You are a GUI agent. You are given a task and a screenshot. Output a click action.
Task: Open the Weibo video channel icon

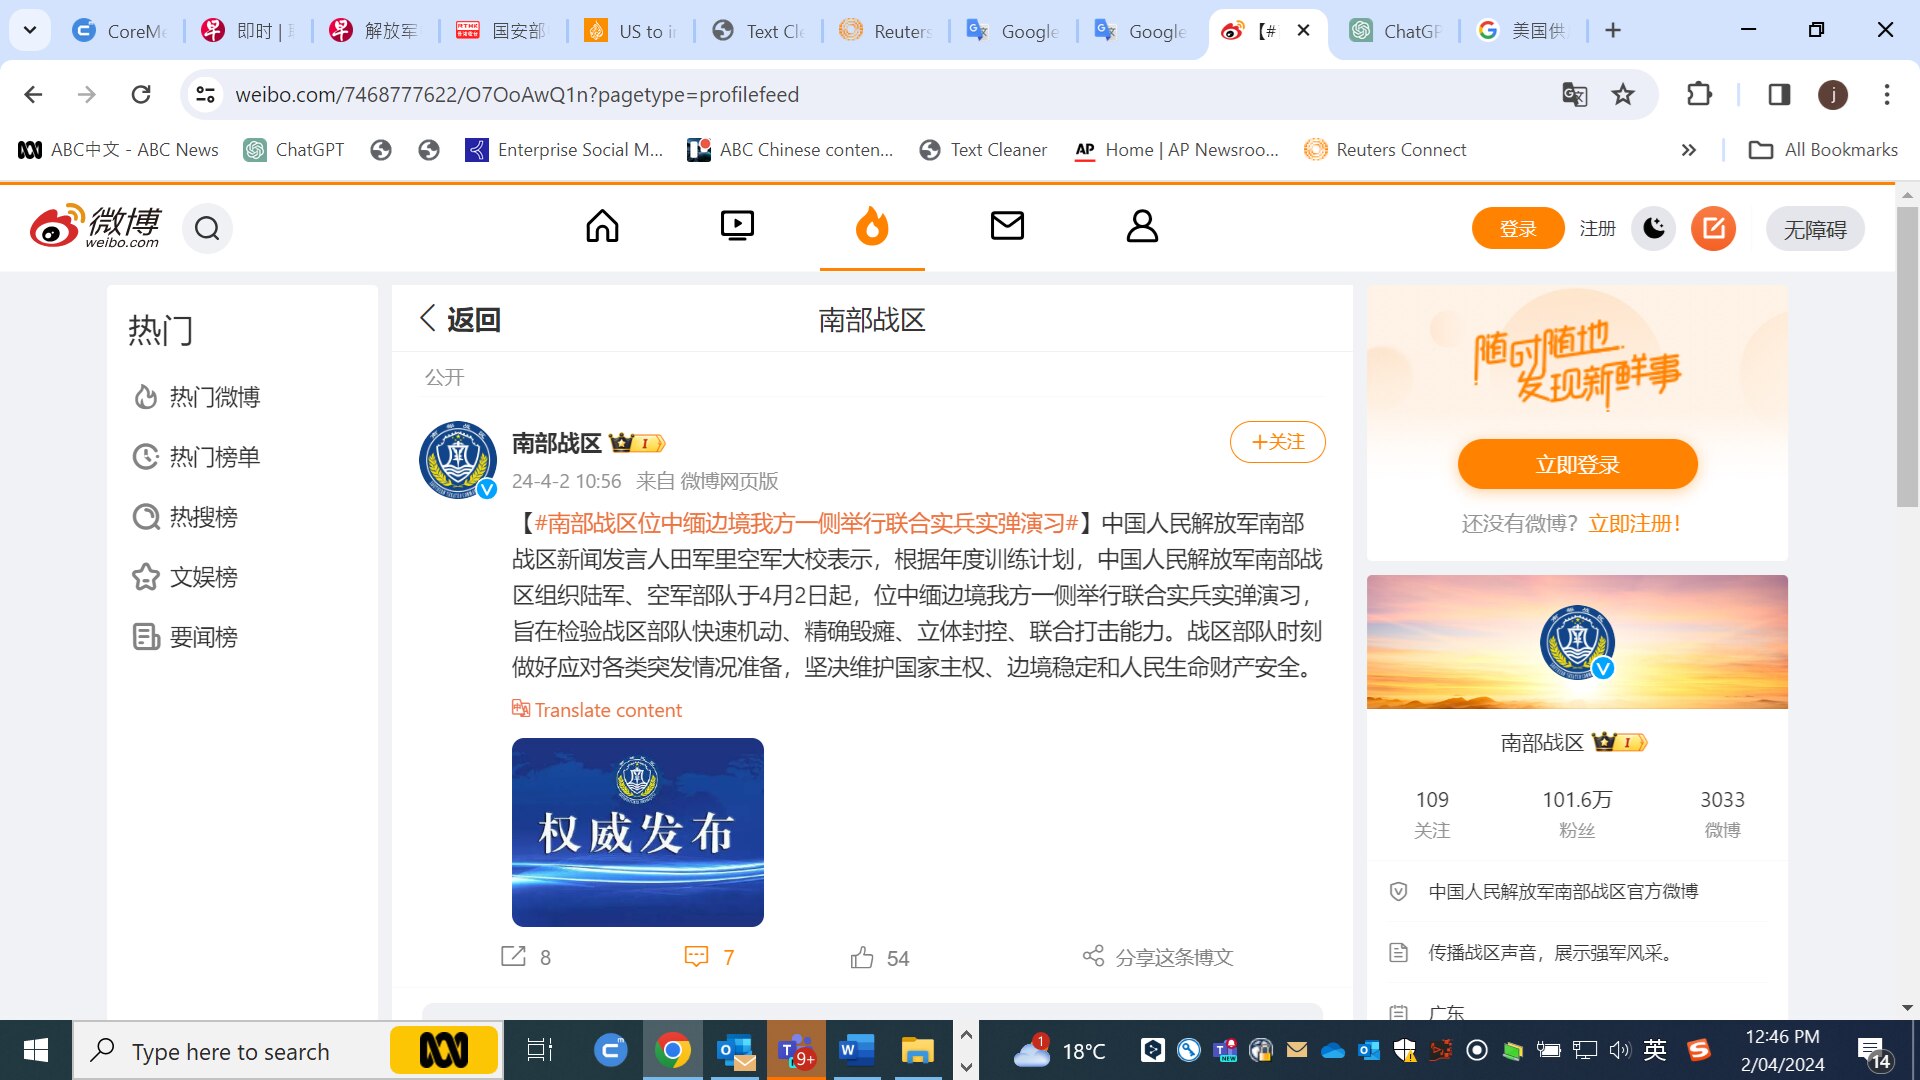click(x=737, y=226)
